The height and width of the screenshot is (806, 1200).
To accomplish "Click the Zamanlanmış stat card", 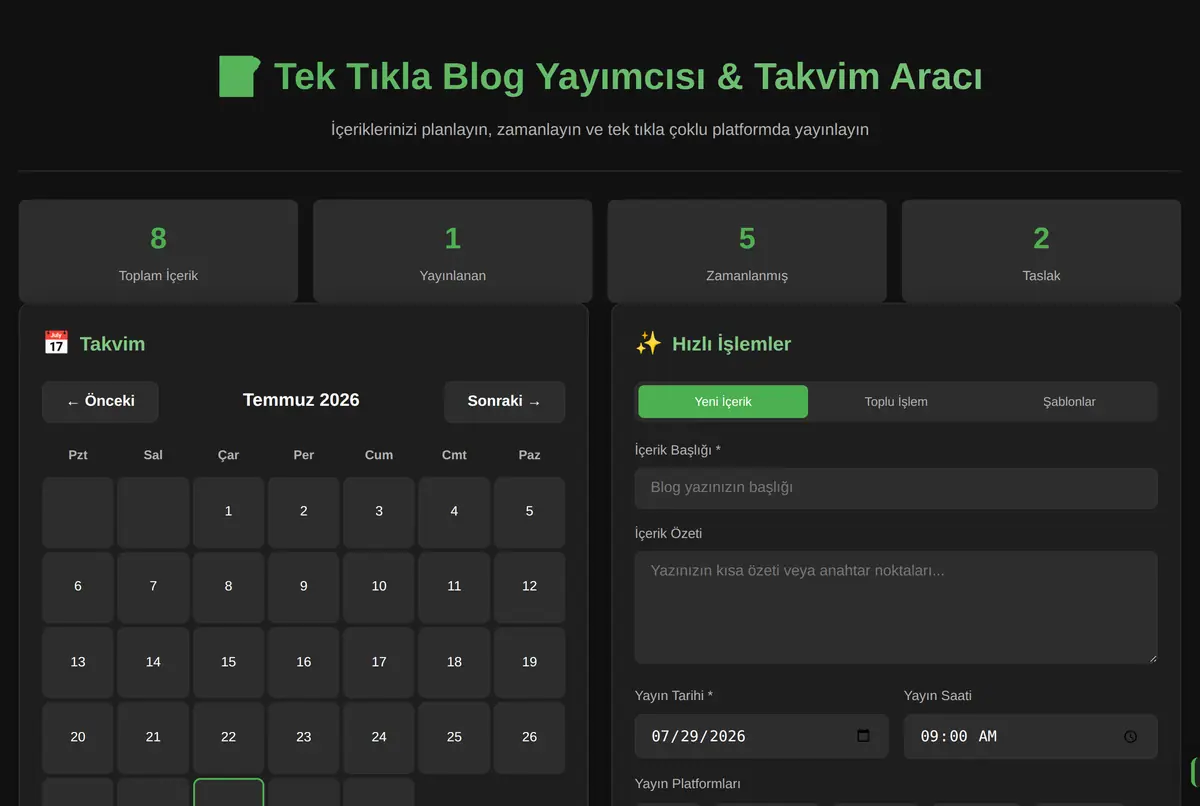I will pyautogui.click(x=747, y=251).
